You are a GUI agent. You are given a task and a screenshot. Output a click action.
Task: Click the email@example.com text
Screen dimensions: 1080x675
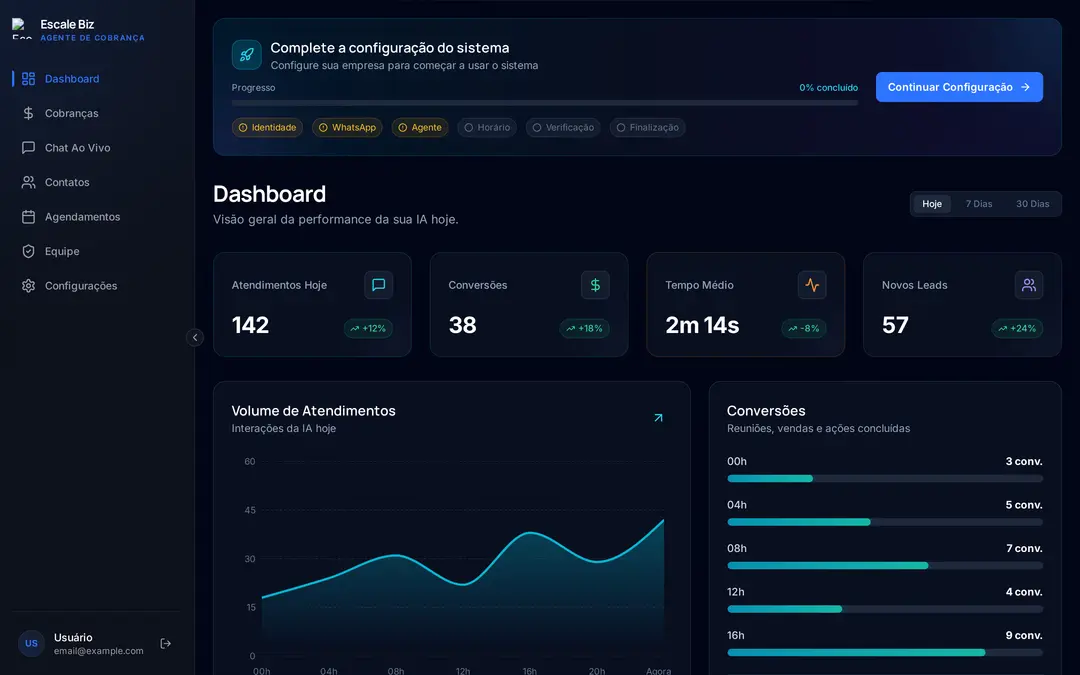(98, 651)
